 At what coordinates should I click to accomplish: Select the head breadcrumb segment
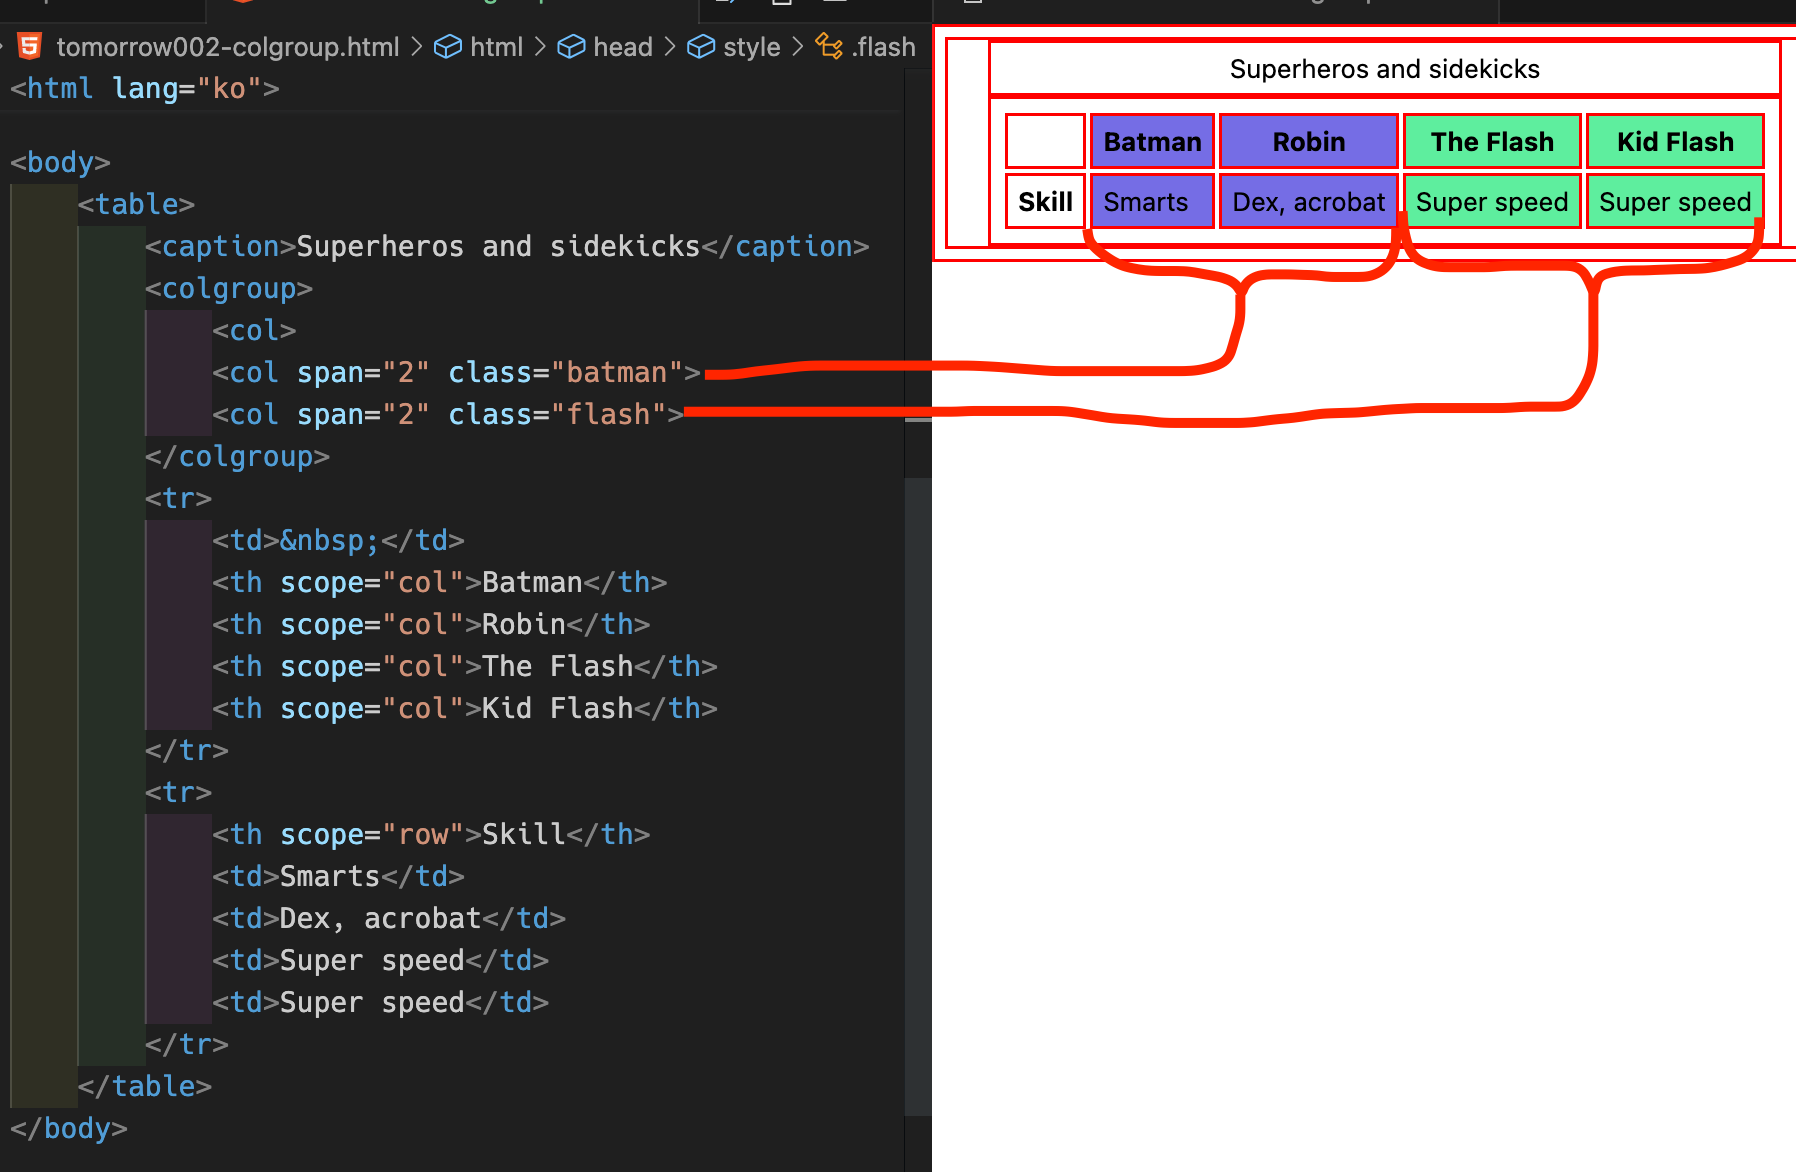(605, 47)
